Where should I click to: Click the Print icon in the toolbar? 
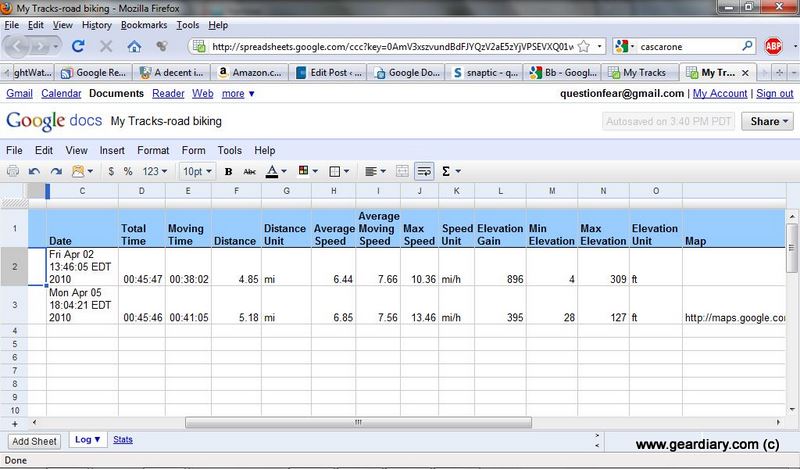coord(13,171)
